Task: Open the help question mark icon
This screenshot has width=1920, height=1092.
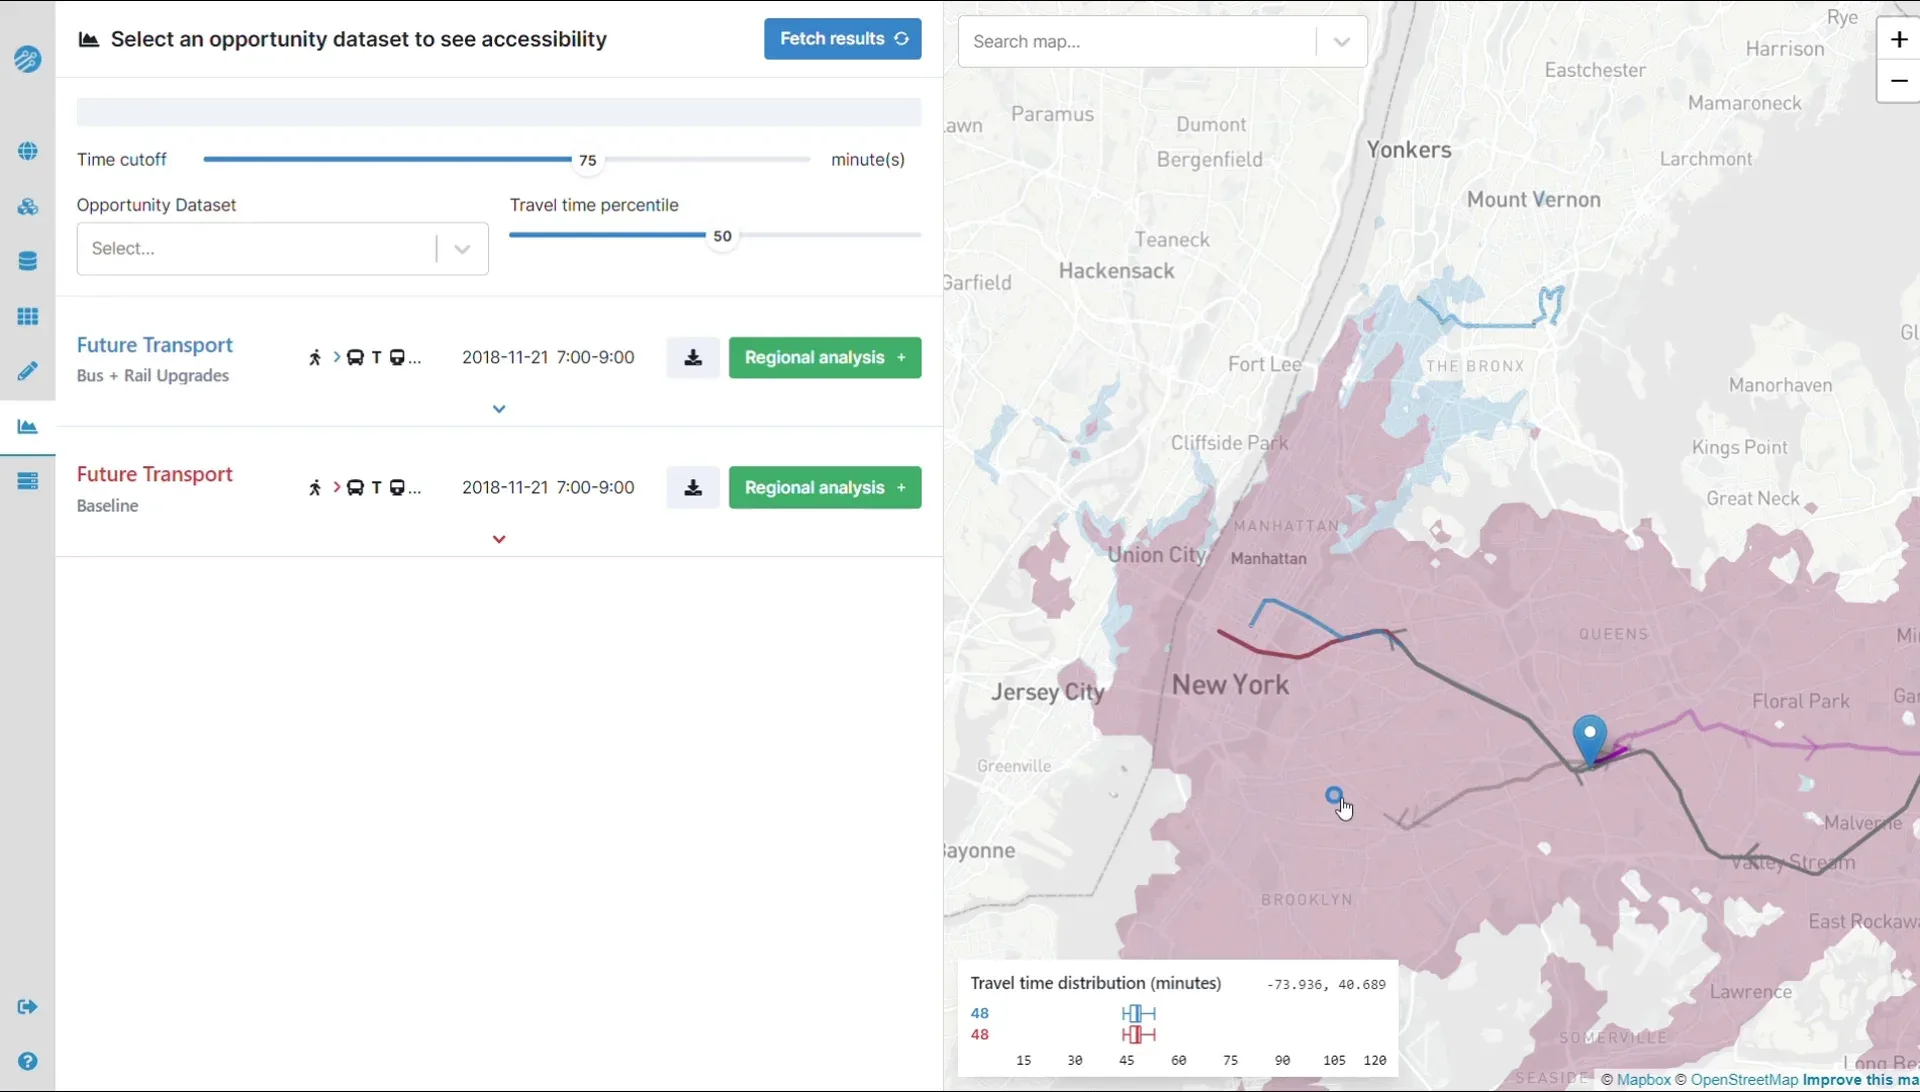Action: pos(27,1061)
